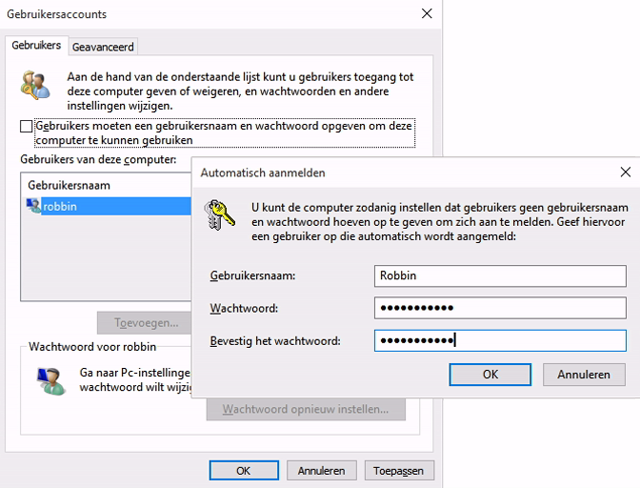Focus the Gebruikersnaam text field
The width and height of the screenshot is (640, 488).
[x=499, y=275]
